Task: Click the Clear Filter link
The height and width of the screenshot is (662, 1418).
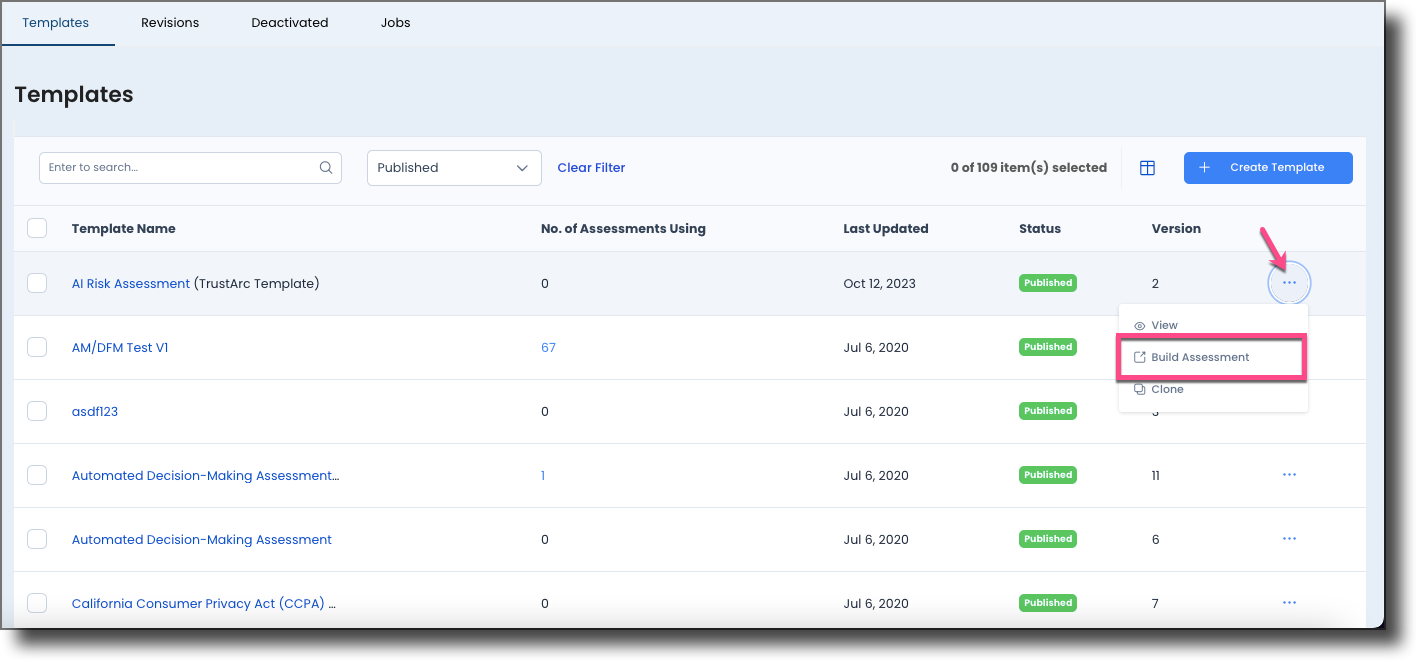Action: tap(591, 167)
